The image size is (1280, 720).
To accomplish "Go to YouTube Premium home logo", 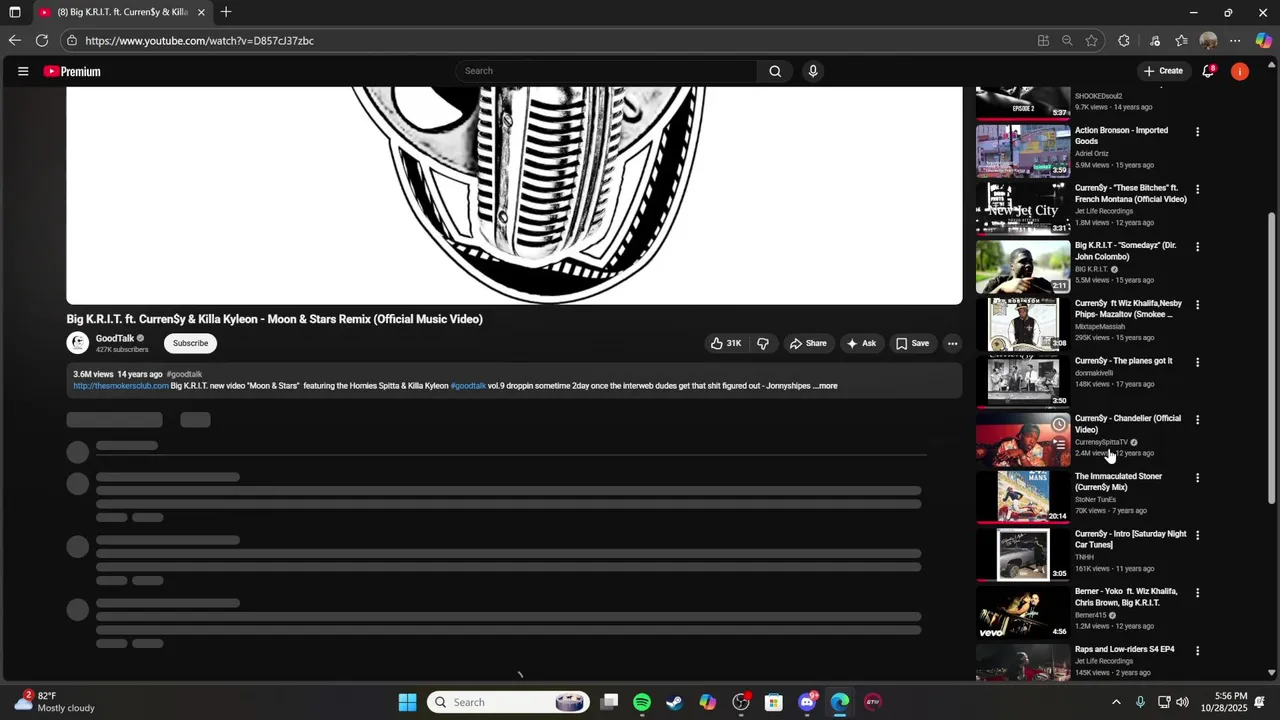I will pyautogui.click(x=72, y=71).
